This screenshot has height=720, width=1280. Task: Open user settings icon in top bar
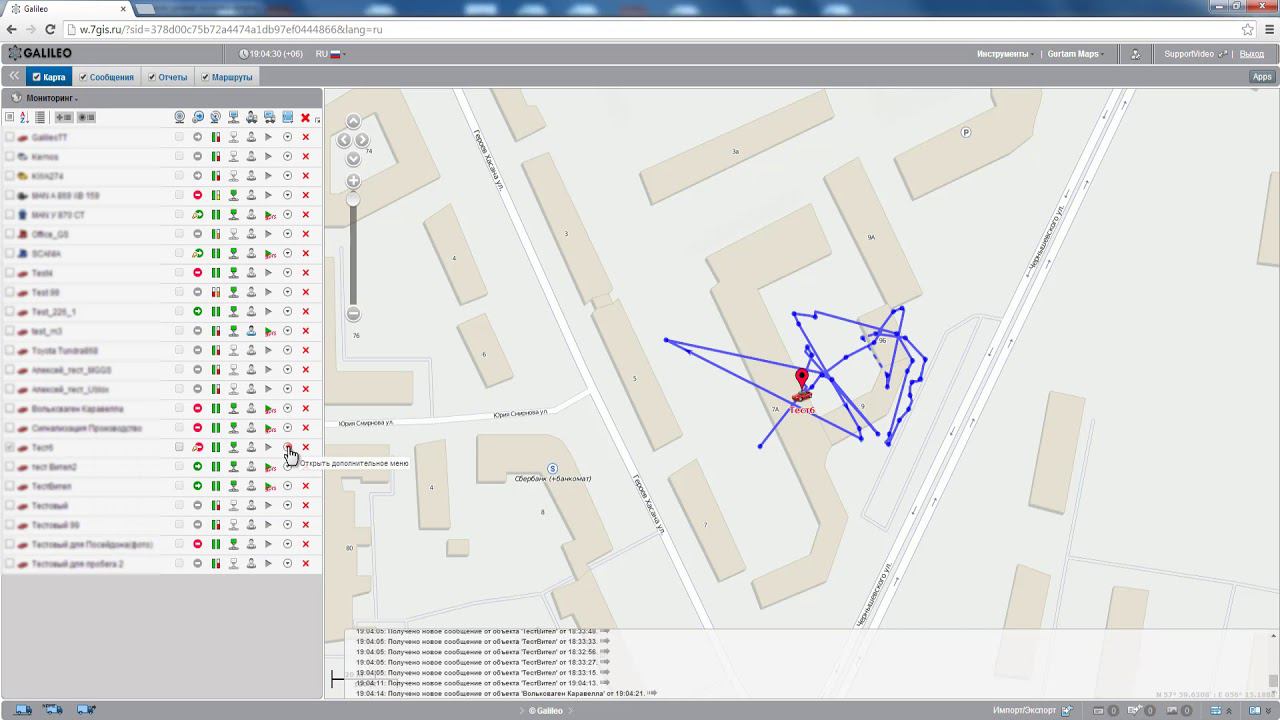[1135, 54]
